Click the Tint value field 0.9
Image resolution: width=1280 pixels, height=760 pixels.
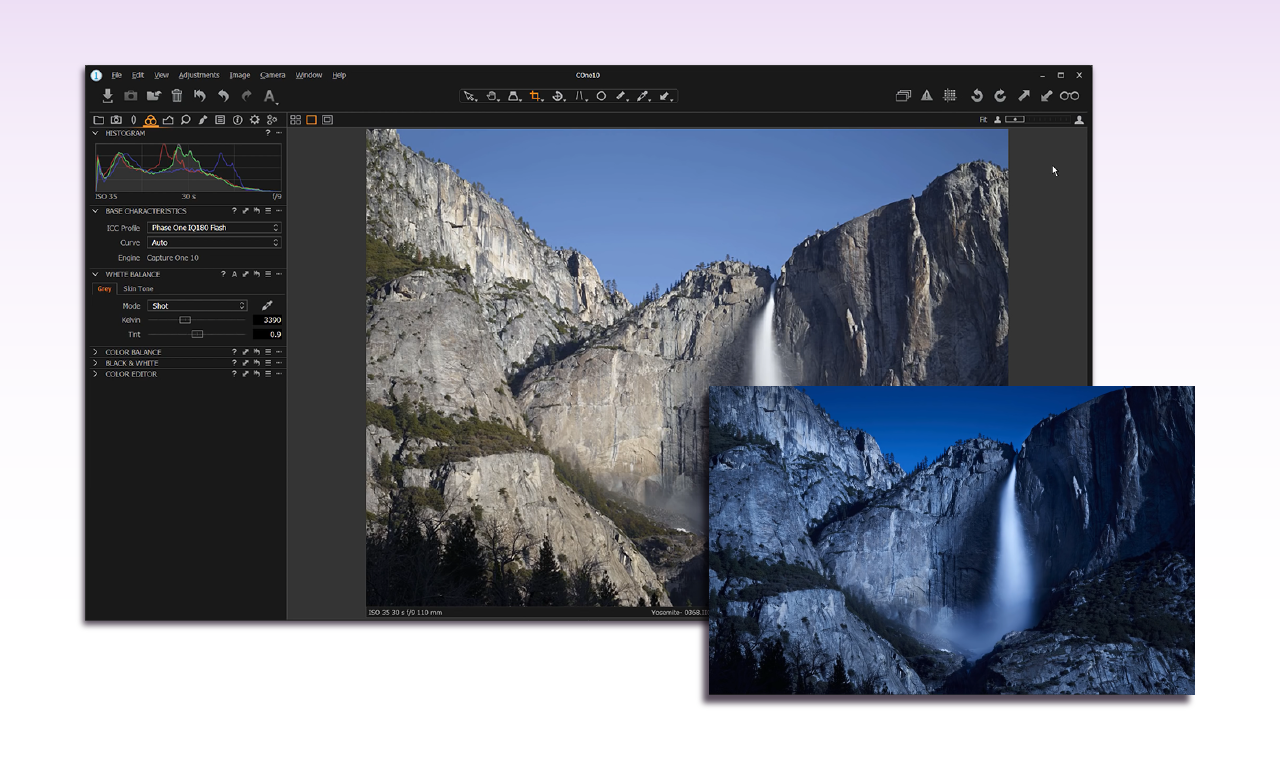tap(267, 334)
